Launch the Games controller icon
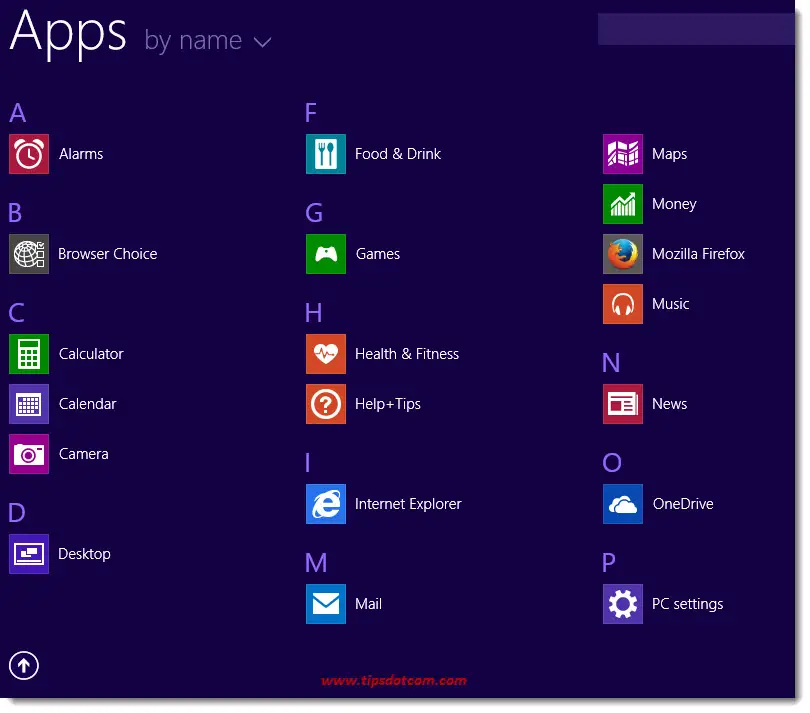The image size is (810, 713). point(326,254)
